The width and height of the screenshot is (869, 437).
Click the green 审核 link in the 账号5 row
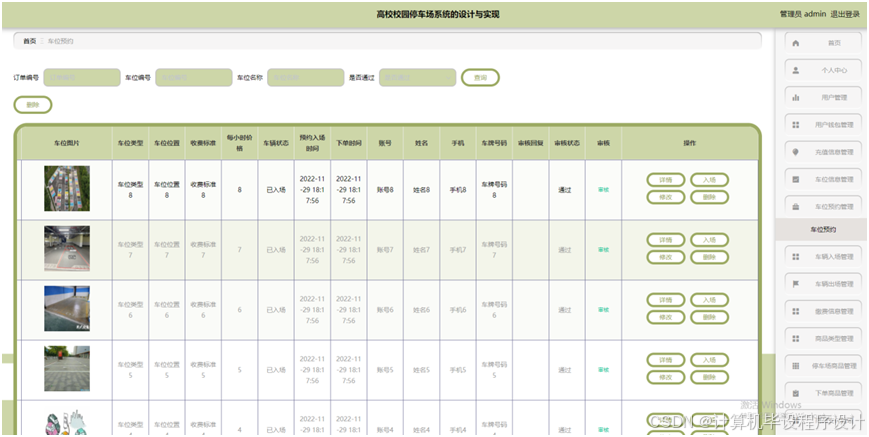pyautogui.click(x=603, y=370)
